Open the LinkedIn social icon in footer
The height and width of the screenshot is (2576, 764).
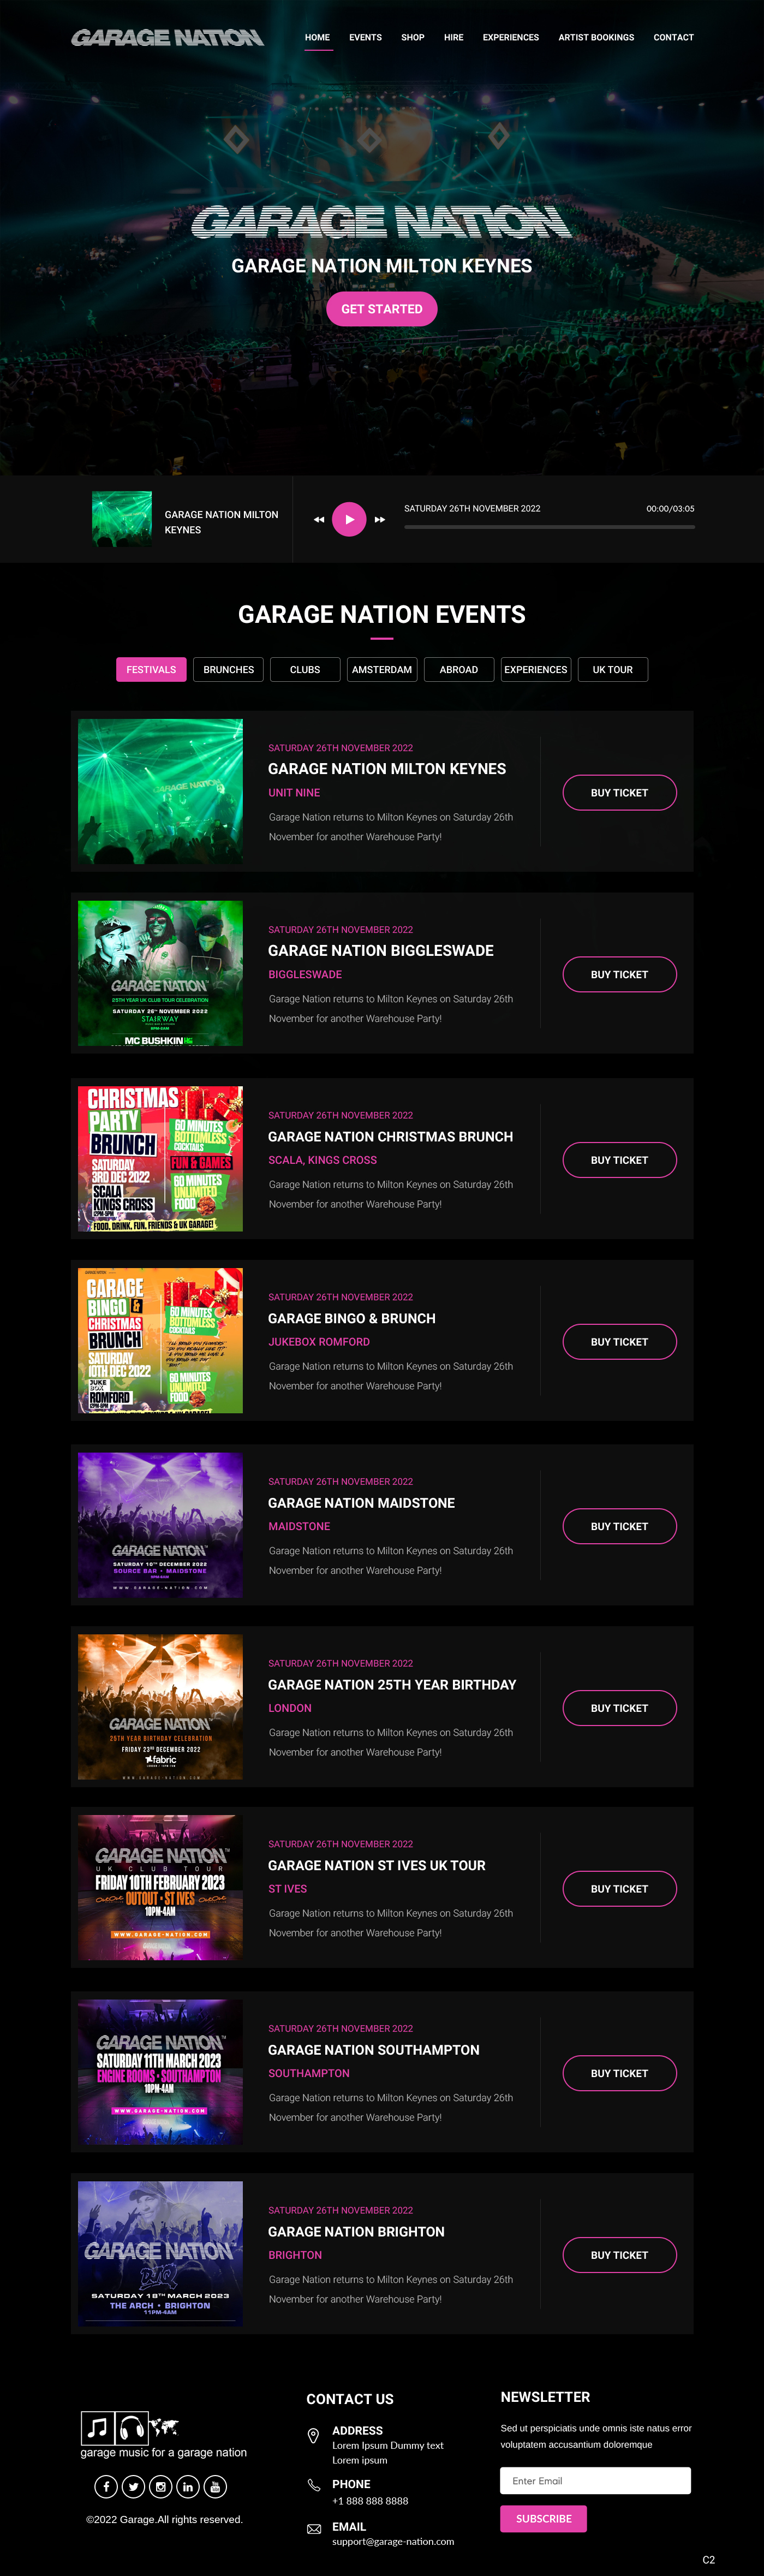click(x=187, y=2487)
